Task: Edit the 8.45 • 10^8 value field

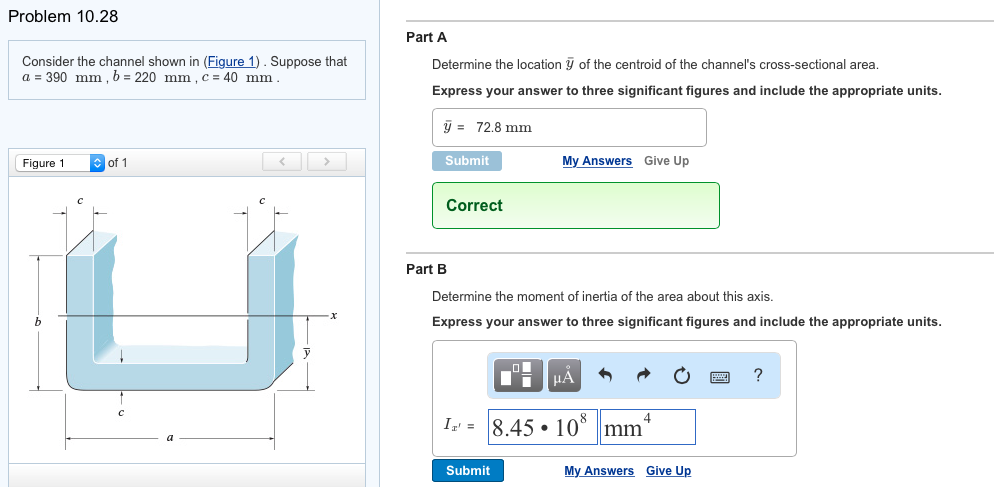Action: (542, 427)
